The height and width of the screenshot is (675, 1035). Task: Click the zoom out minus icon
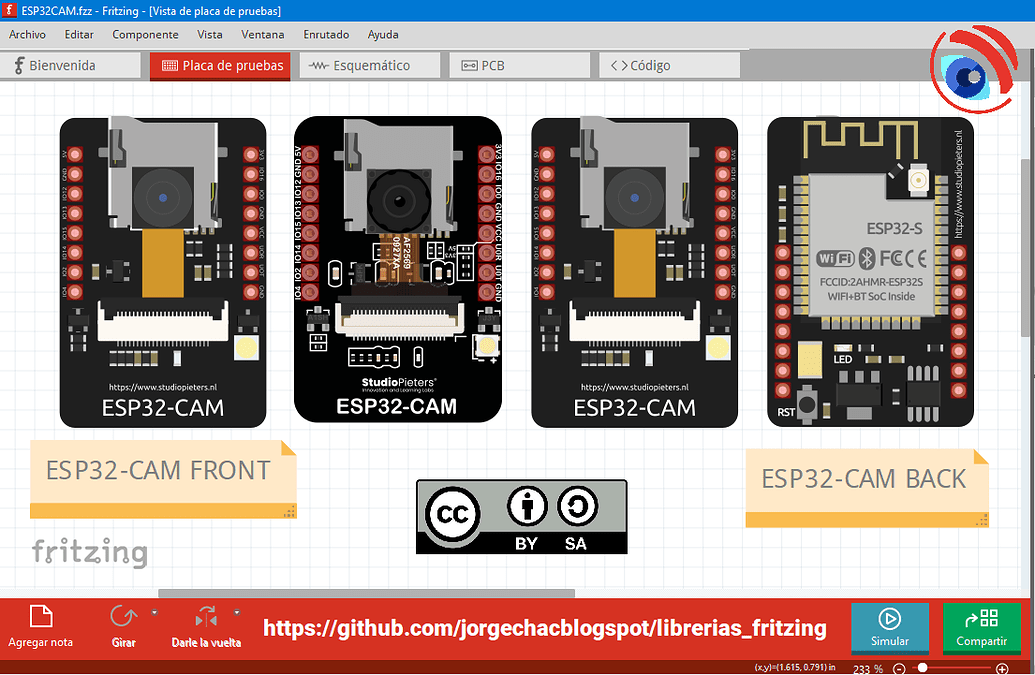click(899, 668)
